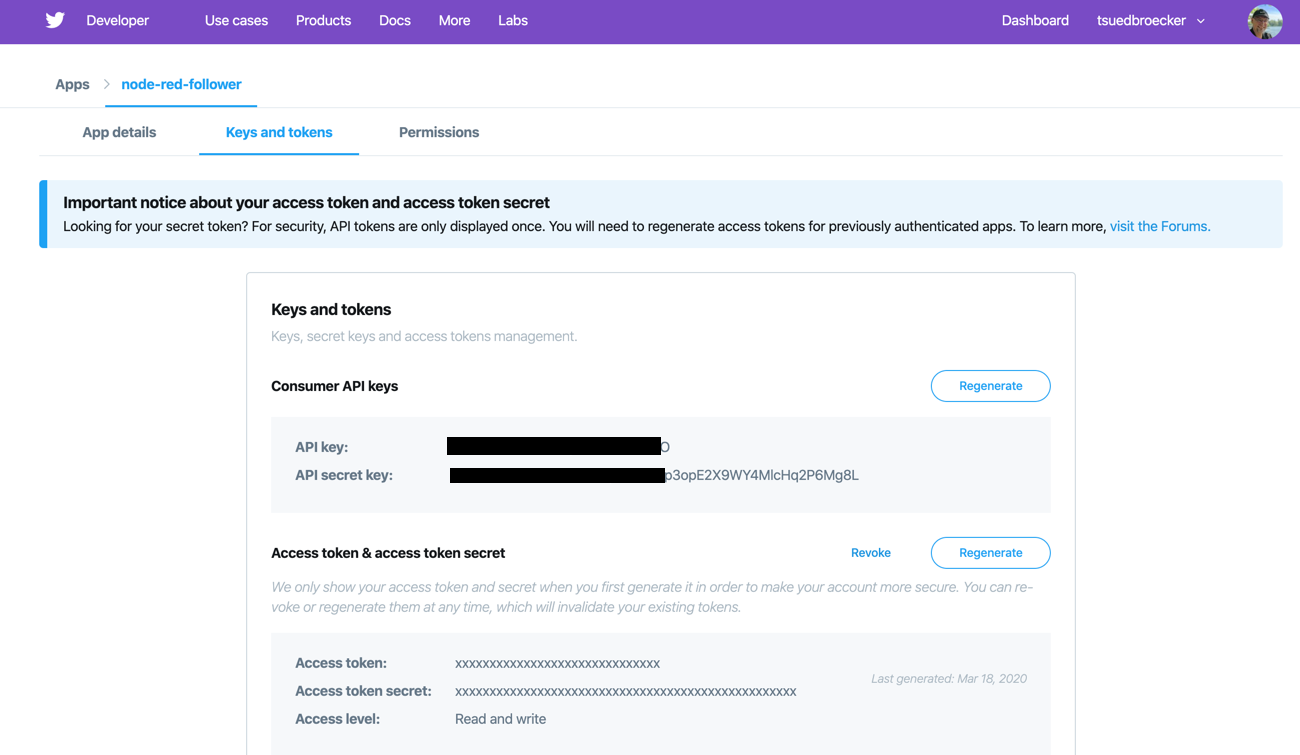Select the Keys and tokens tab
Viewport: 1300px width, 755px height.
pos(279,132)
